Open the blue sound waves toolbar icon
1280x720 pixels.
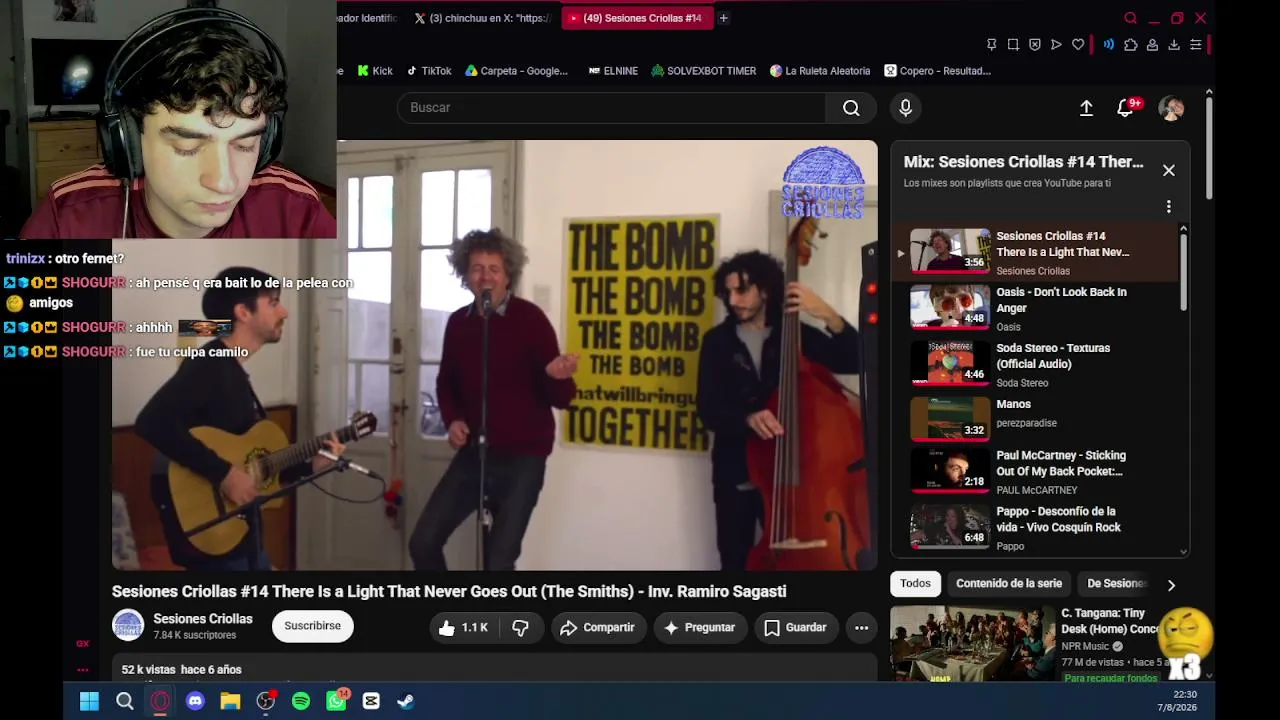1109,44
